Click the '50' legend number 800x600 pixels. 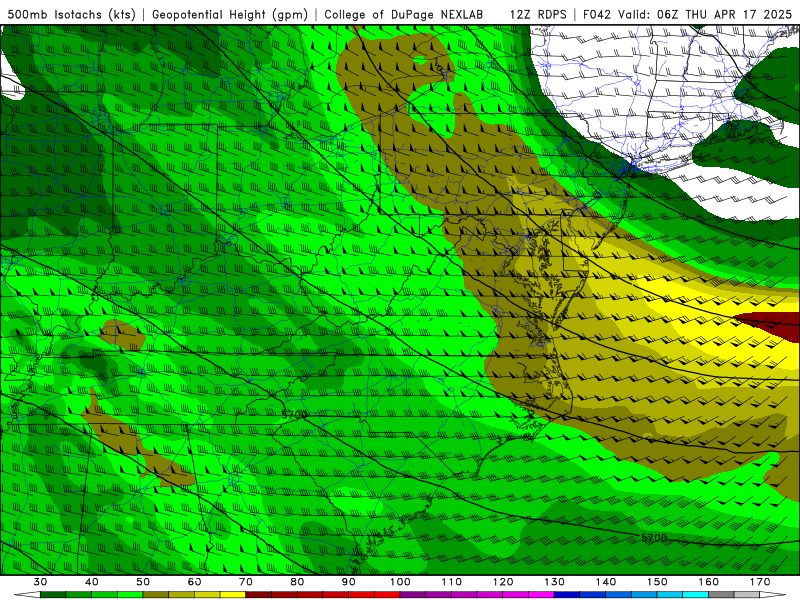[x=143, y=582]
